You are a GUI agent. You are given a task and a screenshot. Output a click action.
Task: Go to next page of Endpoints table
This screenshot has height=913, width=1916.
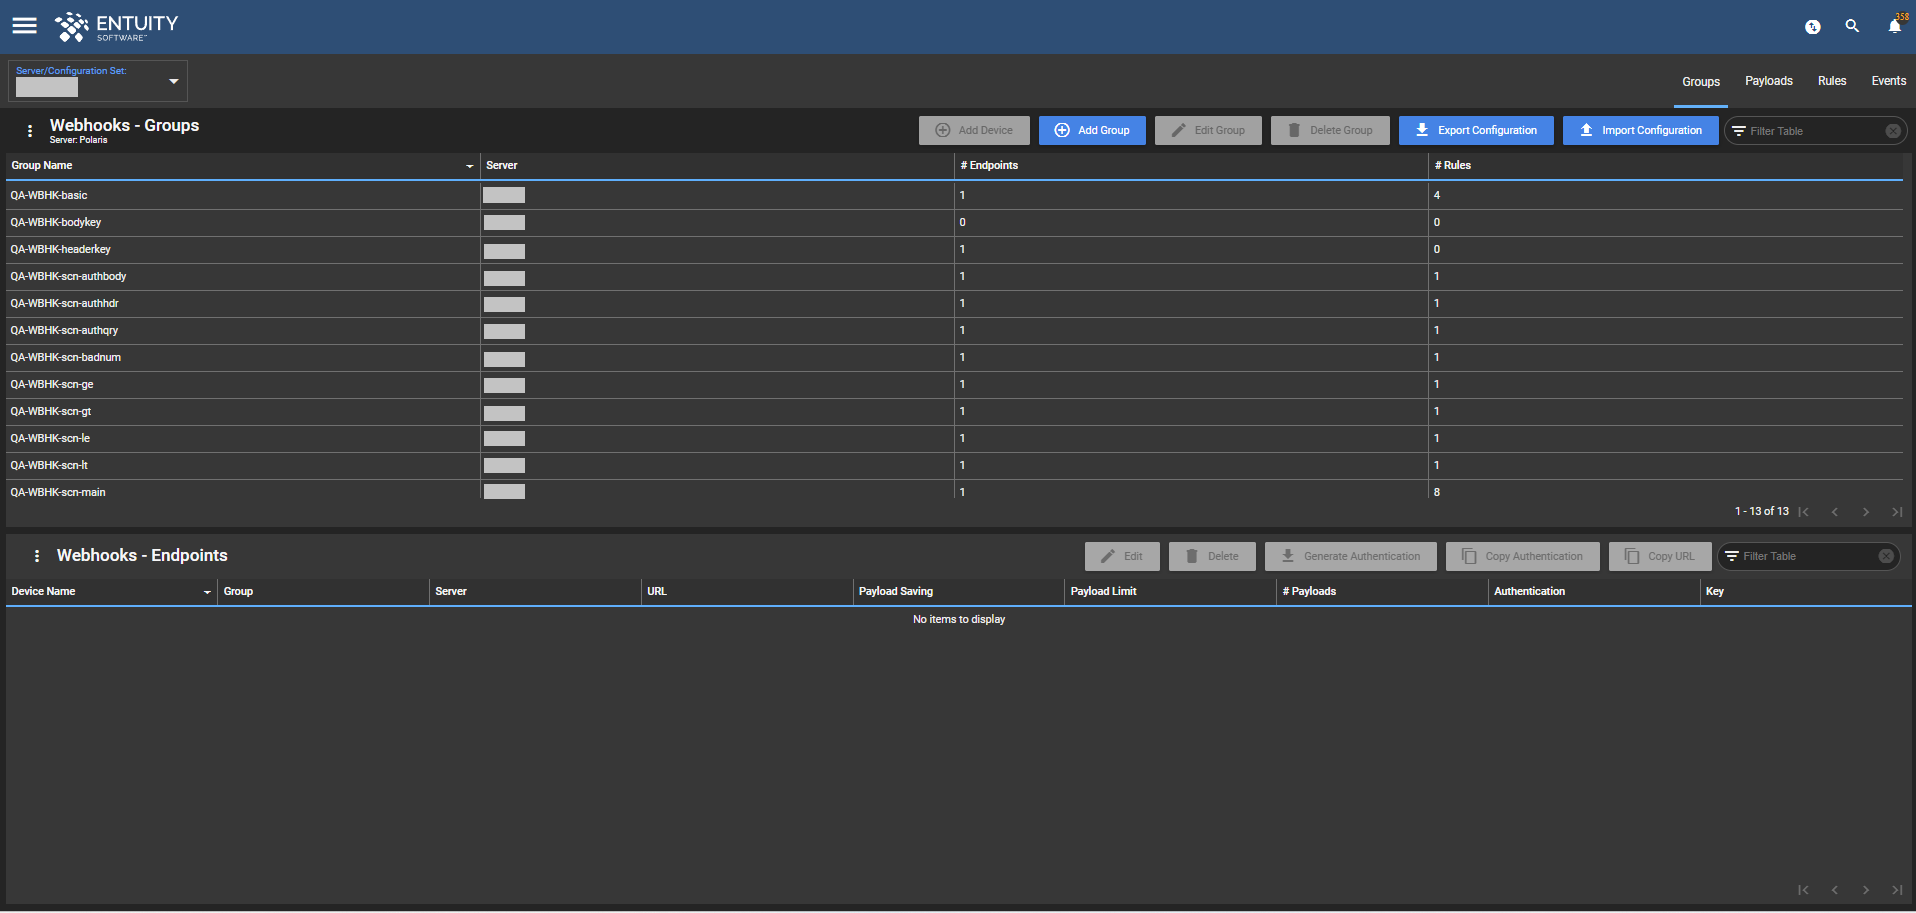[x=1865, y=890]
